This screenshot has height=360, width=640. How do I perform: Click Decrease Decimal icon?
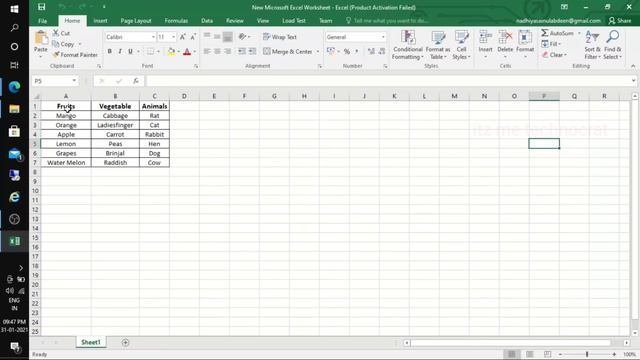pos(382,51)
